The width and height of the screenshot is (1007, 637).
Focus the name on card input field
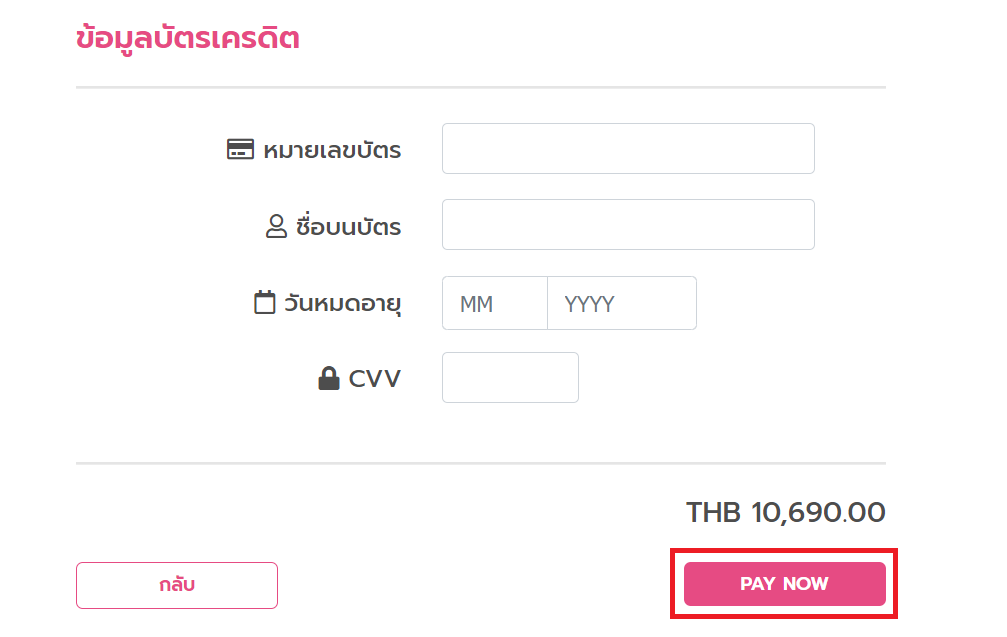coord(628,225)
